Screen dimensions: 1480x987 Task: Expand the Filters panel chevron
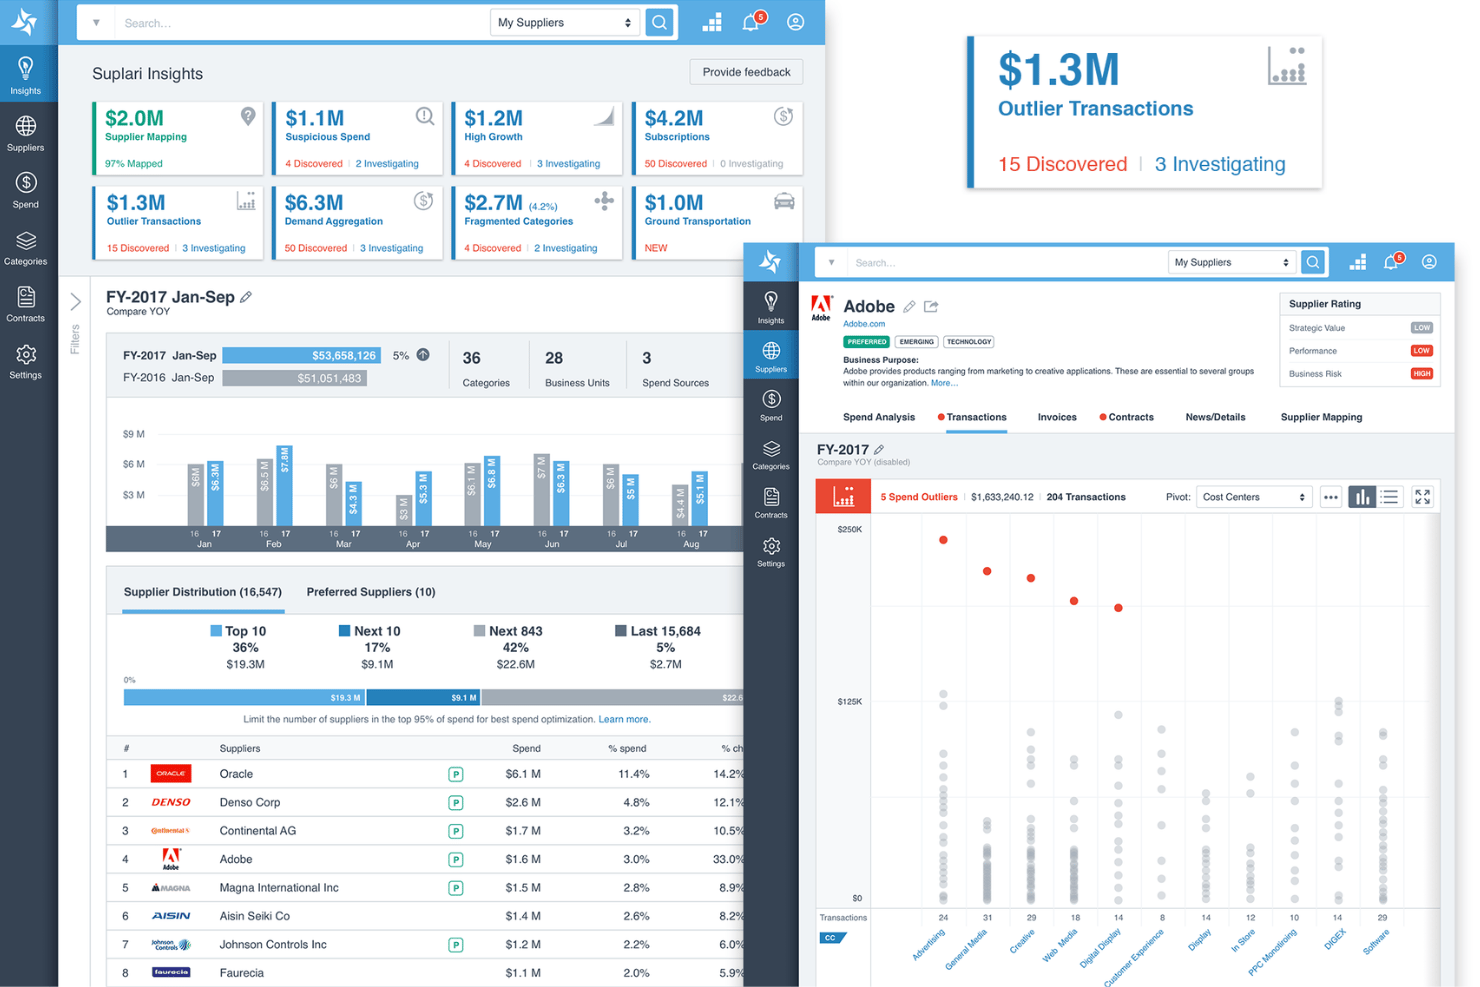point(75,301)
